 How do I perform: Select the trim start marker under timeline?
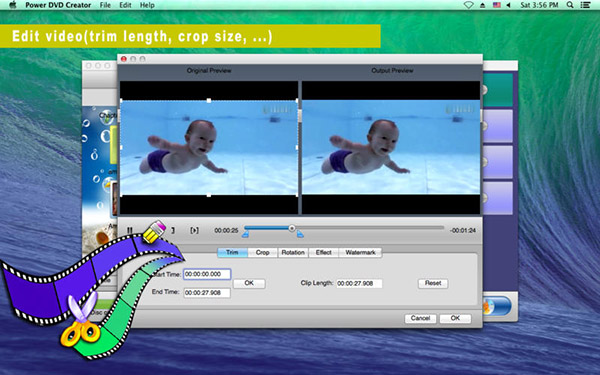pos(245,234)
